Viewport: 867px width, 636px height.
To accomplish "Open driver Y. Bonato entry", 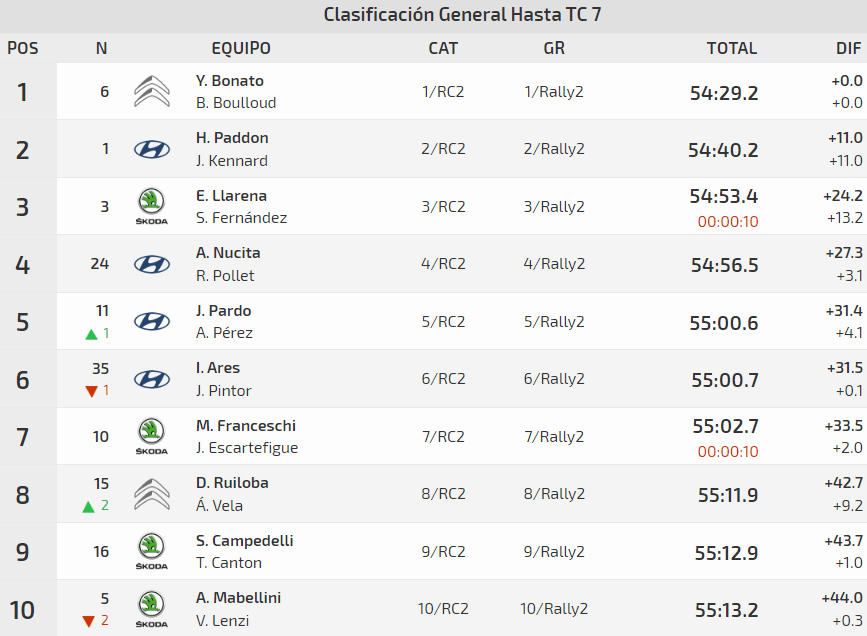I will 230,81.
